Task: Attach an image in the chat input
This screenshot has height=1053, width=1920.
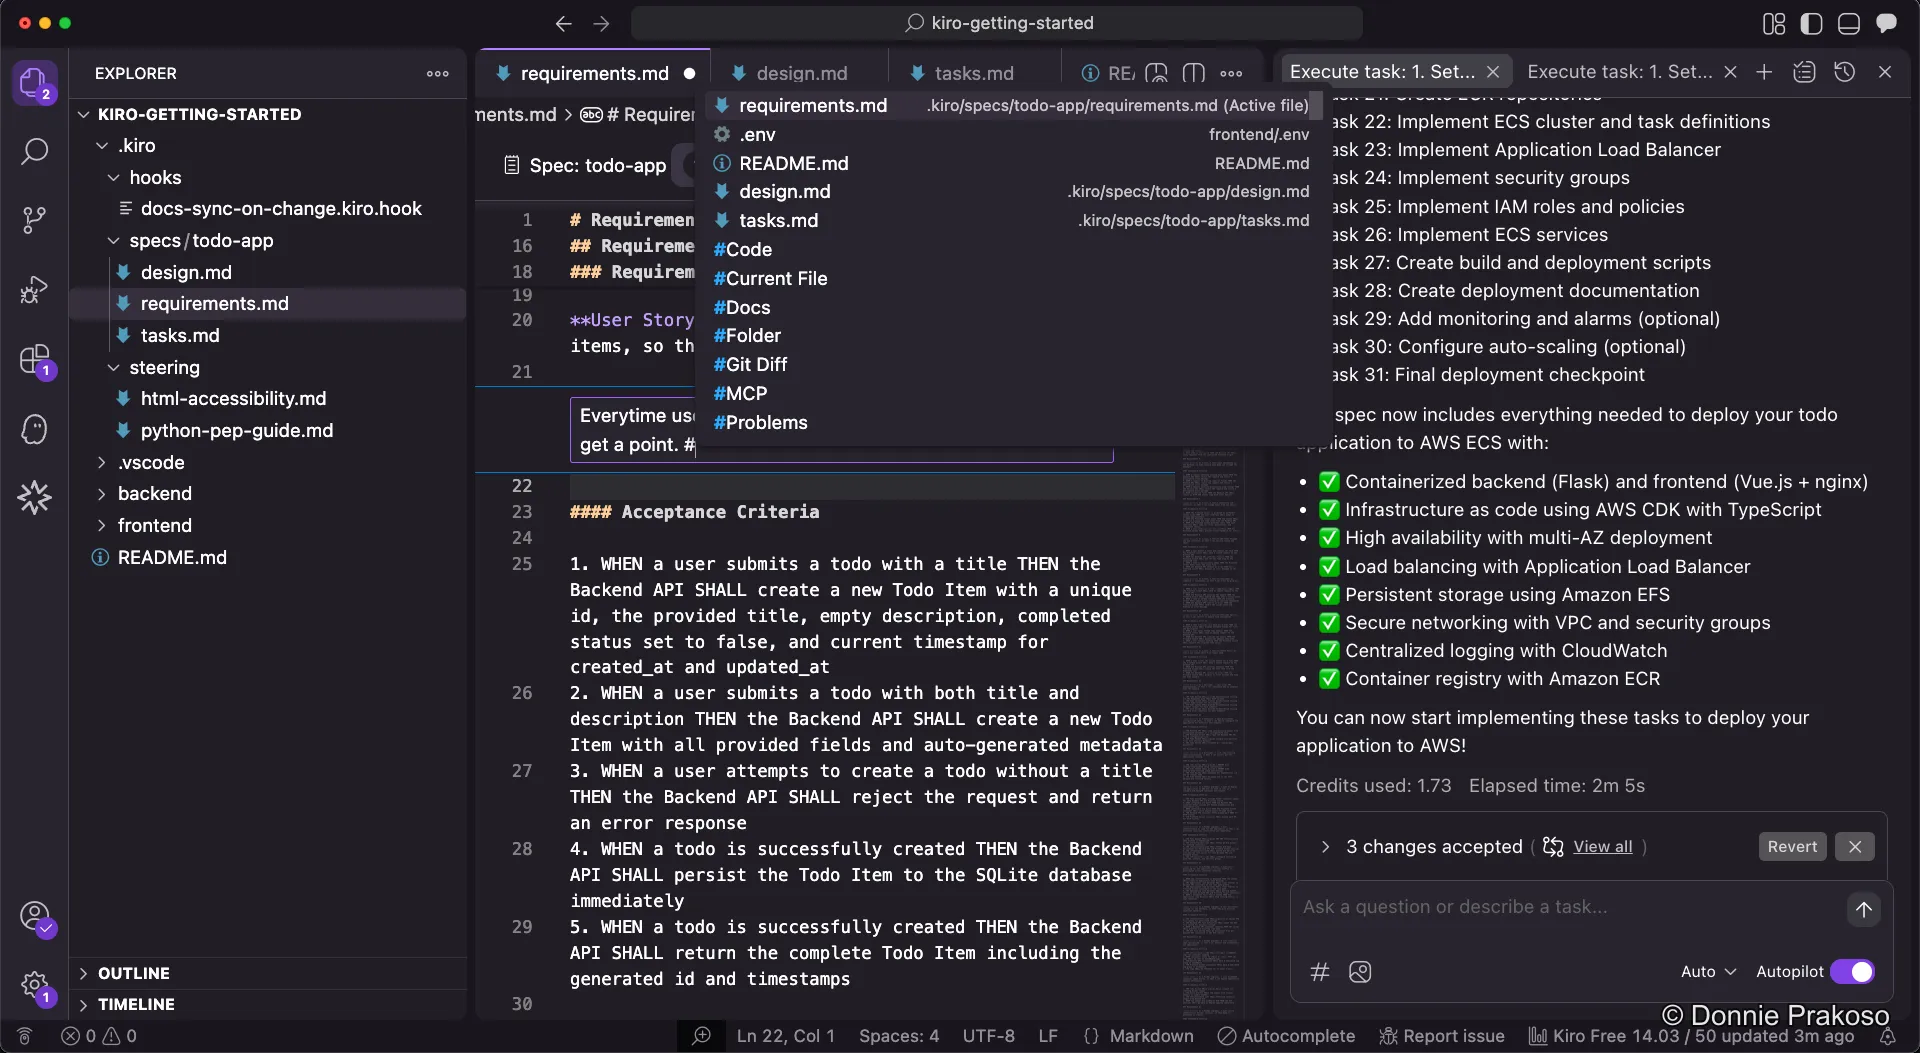Action: point(1360,972)
